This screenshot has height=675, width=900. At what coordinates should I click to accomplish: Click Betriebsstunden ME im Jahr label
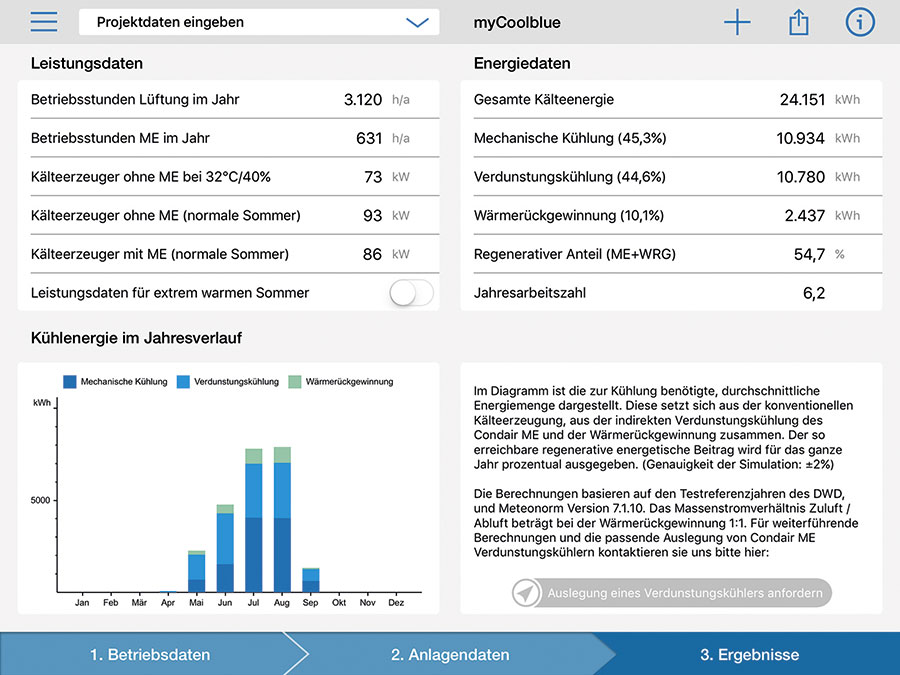(x=120, y=138)
